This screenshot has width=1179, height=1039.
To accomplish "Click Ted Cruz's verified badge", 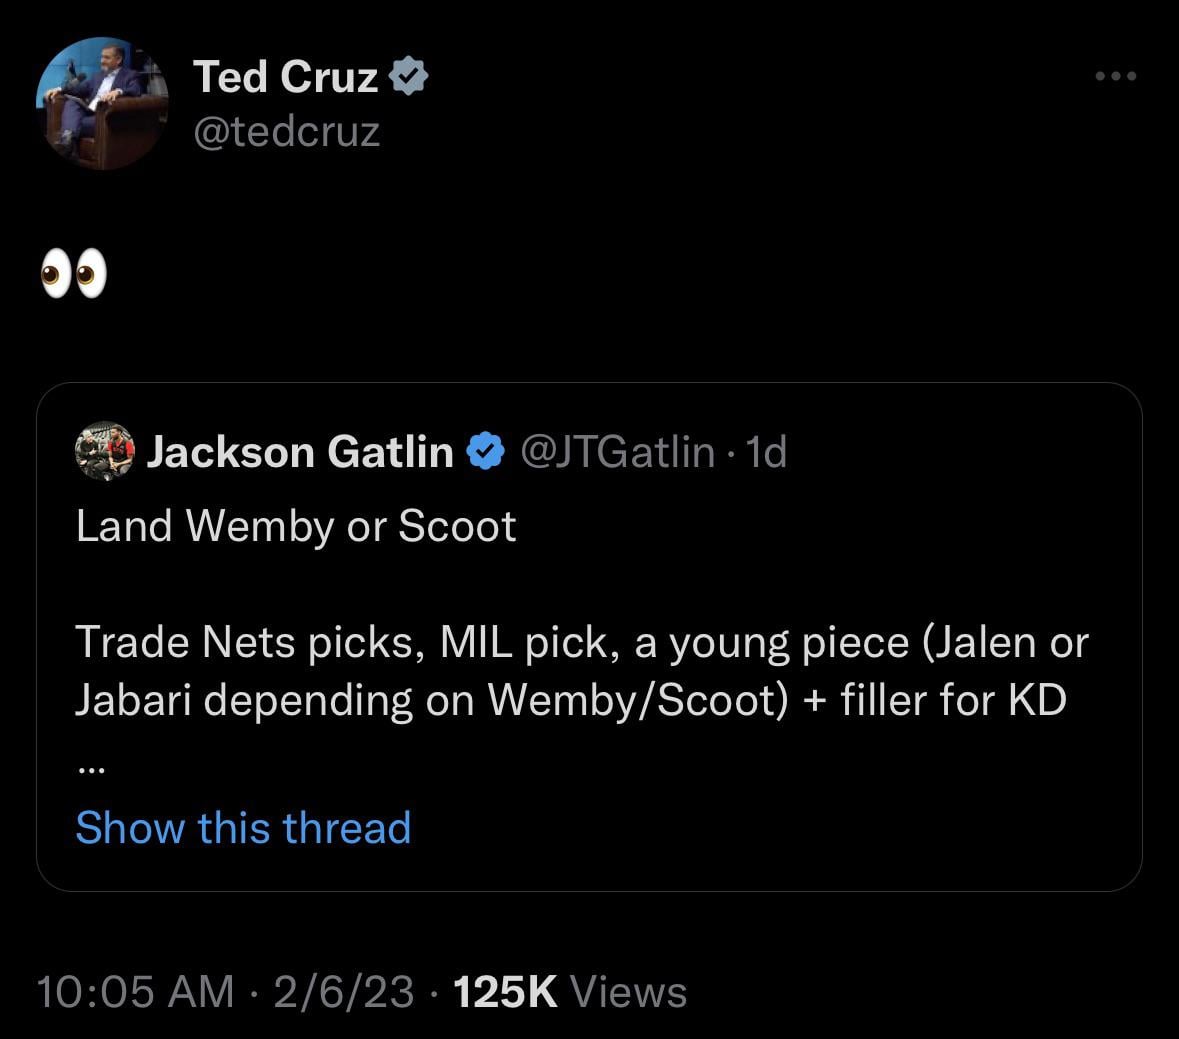I will (408, 77).
